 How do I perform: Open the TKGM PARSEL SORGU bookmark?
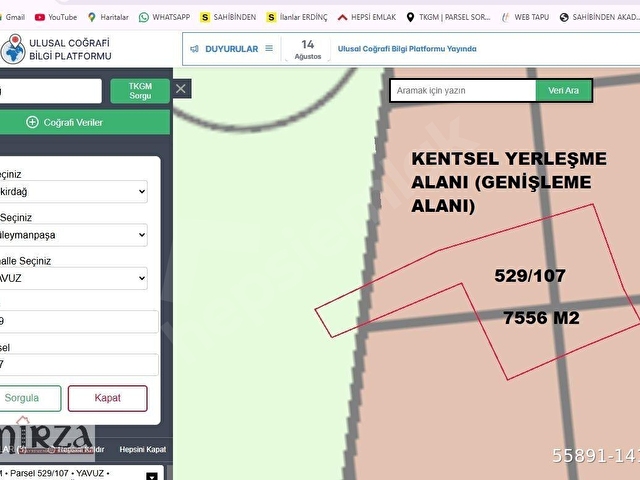coord(449,17)
